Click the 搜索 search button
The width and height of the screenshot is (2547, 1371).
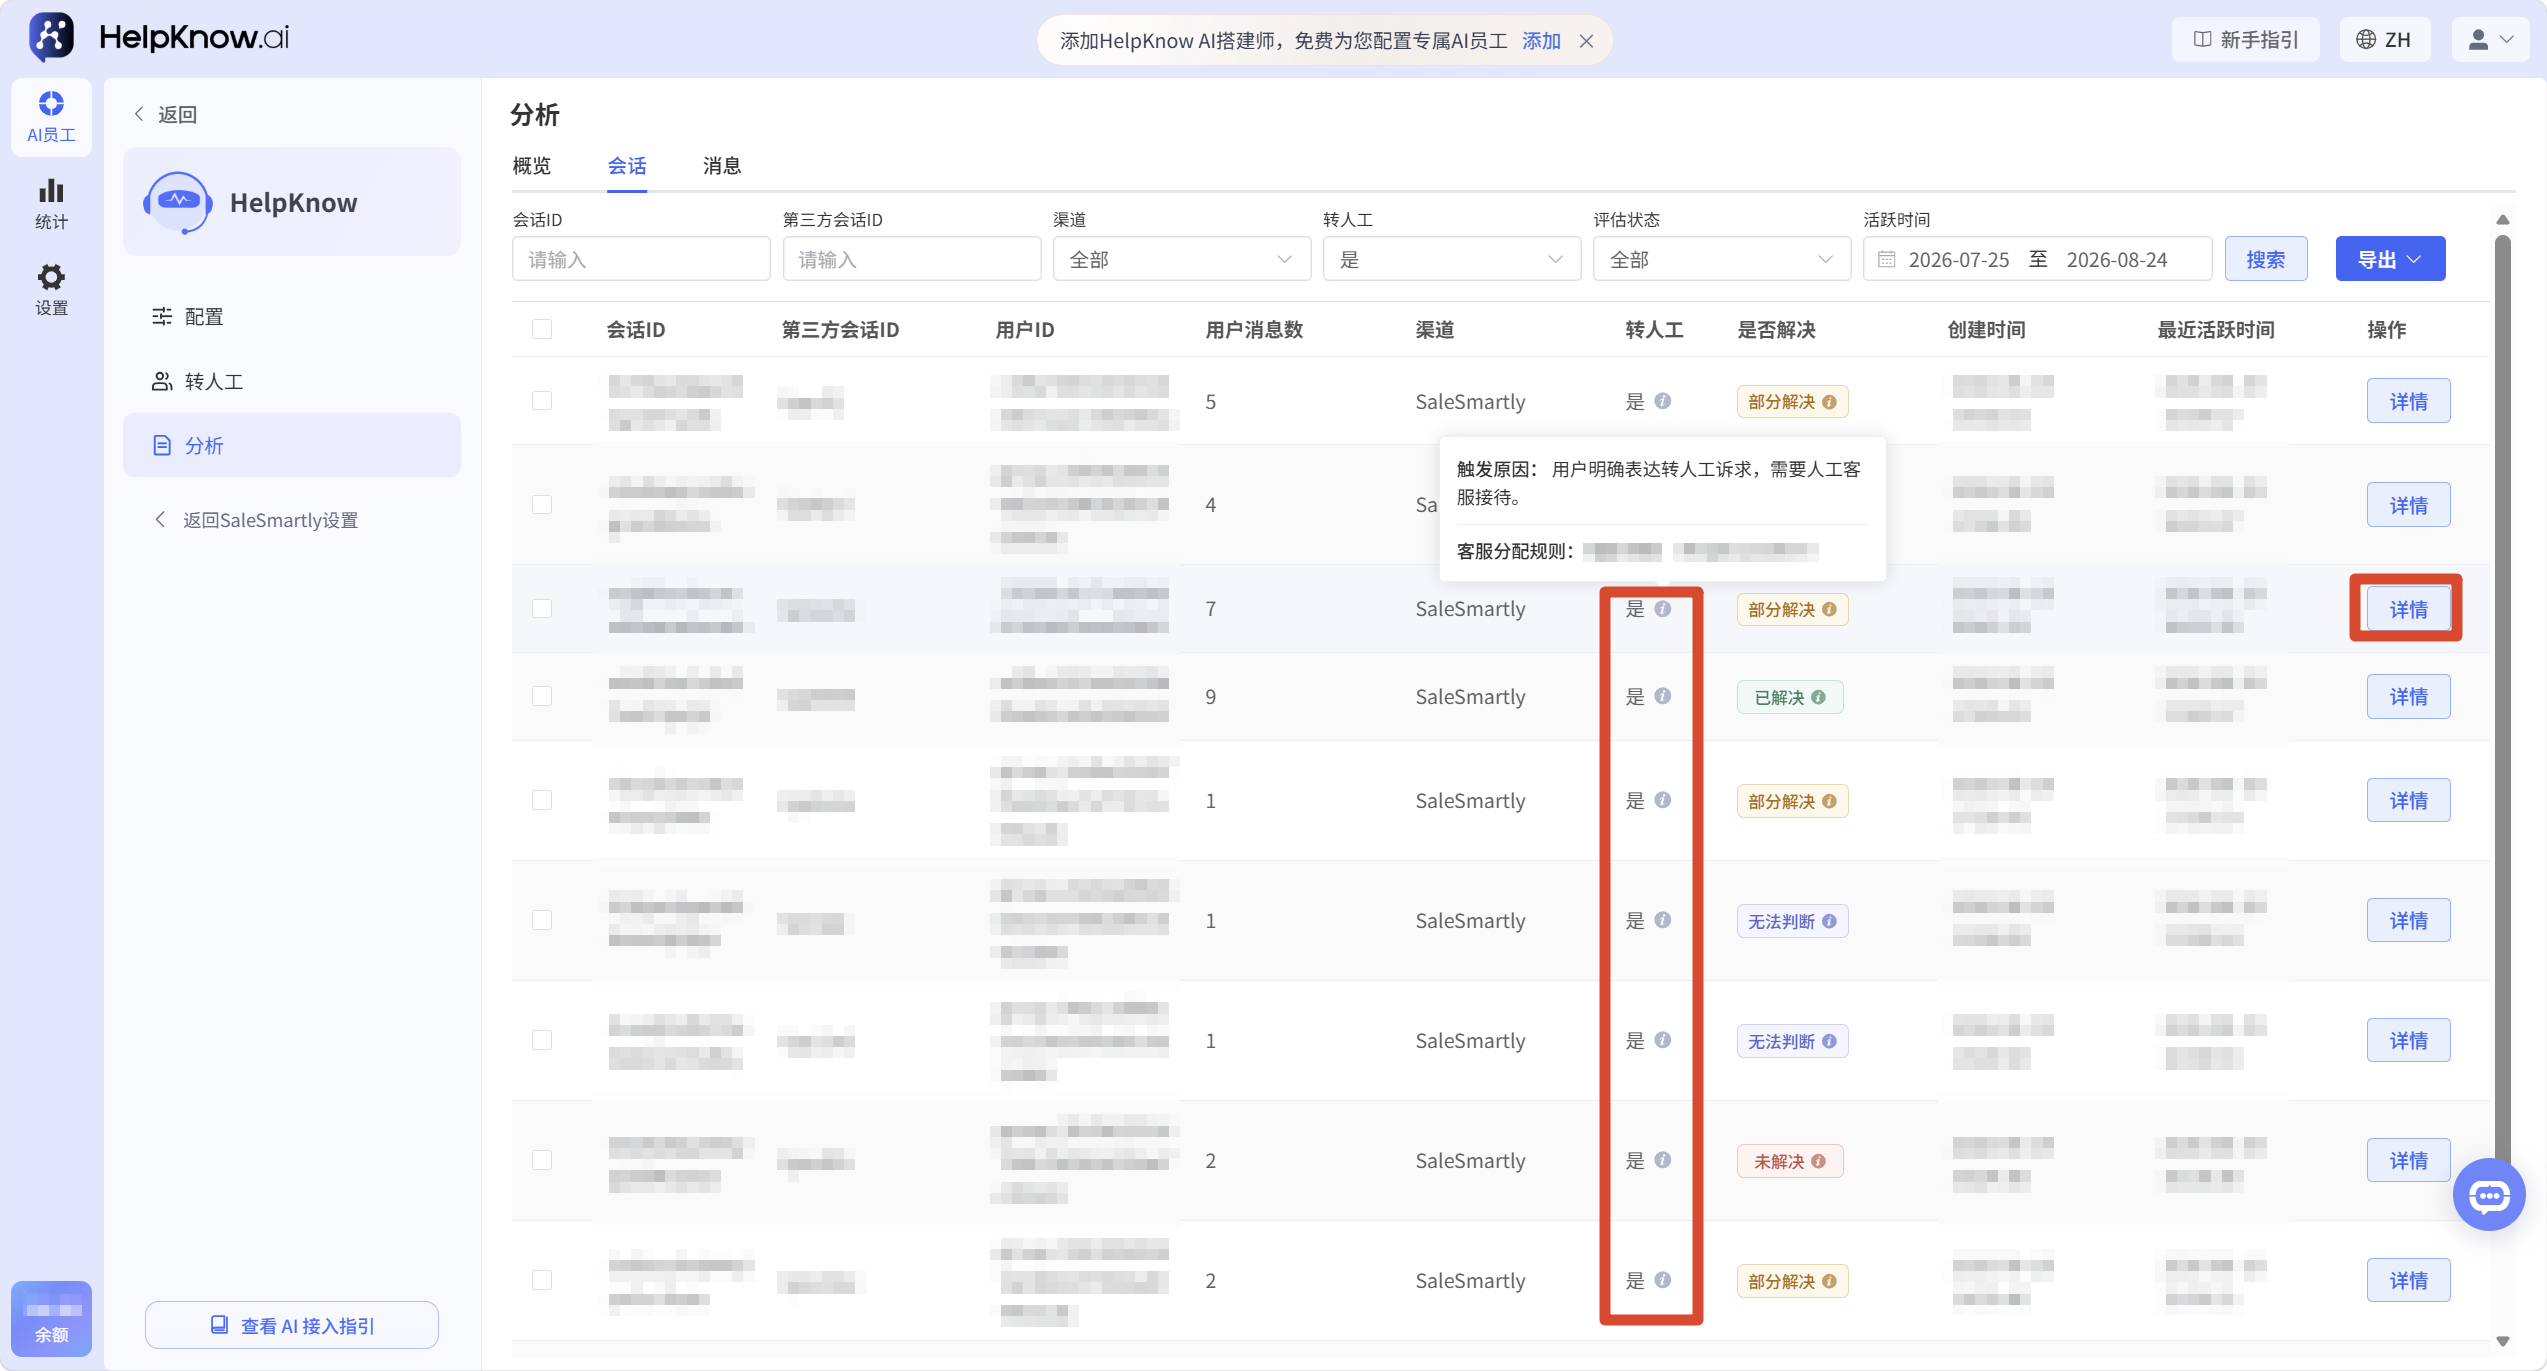[2266, 259]
